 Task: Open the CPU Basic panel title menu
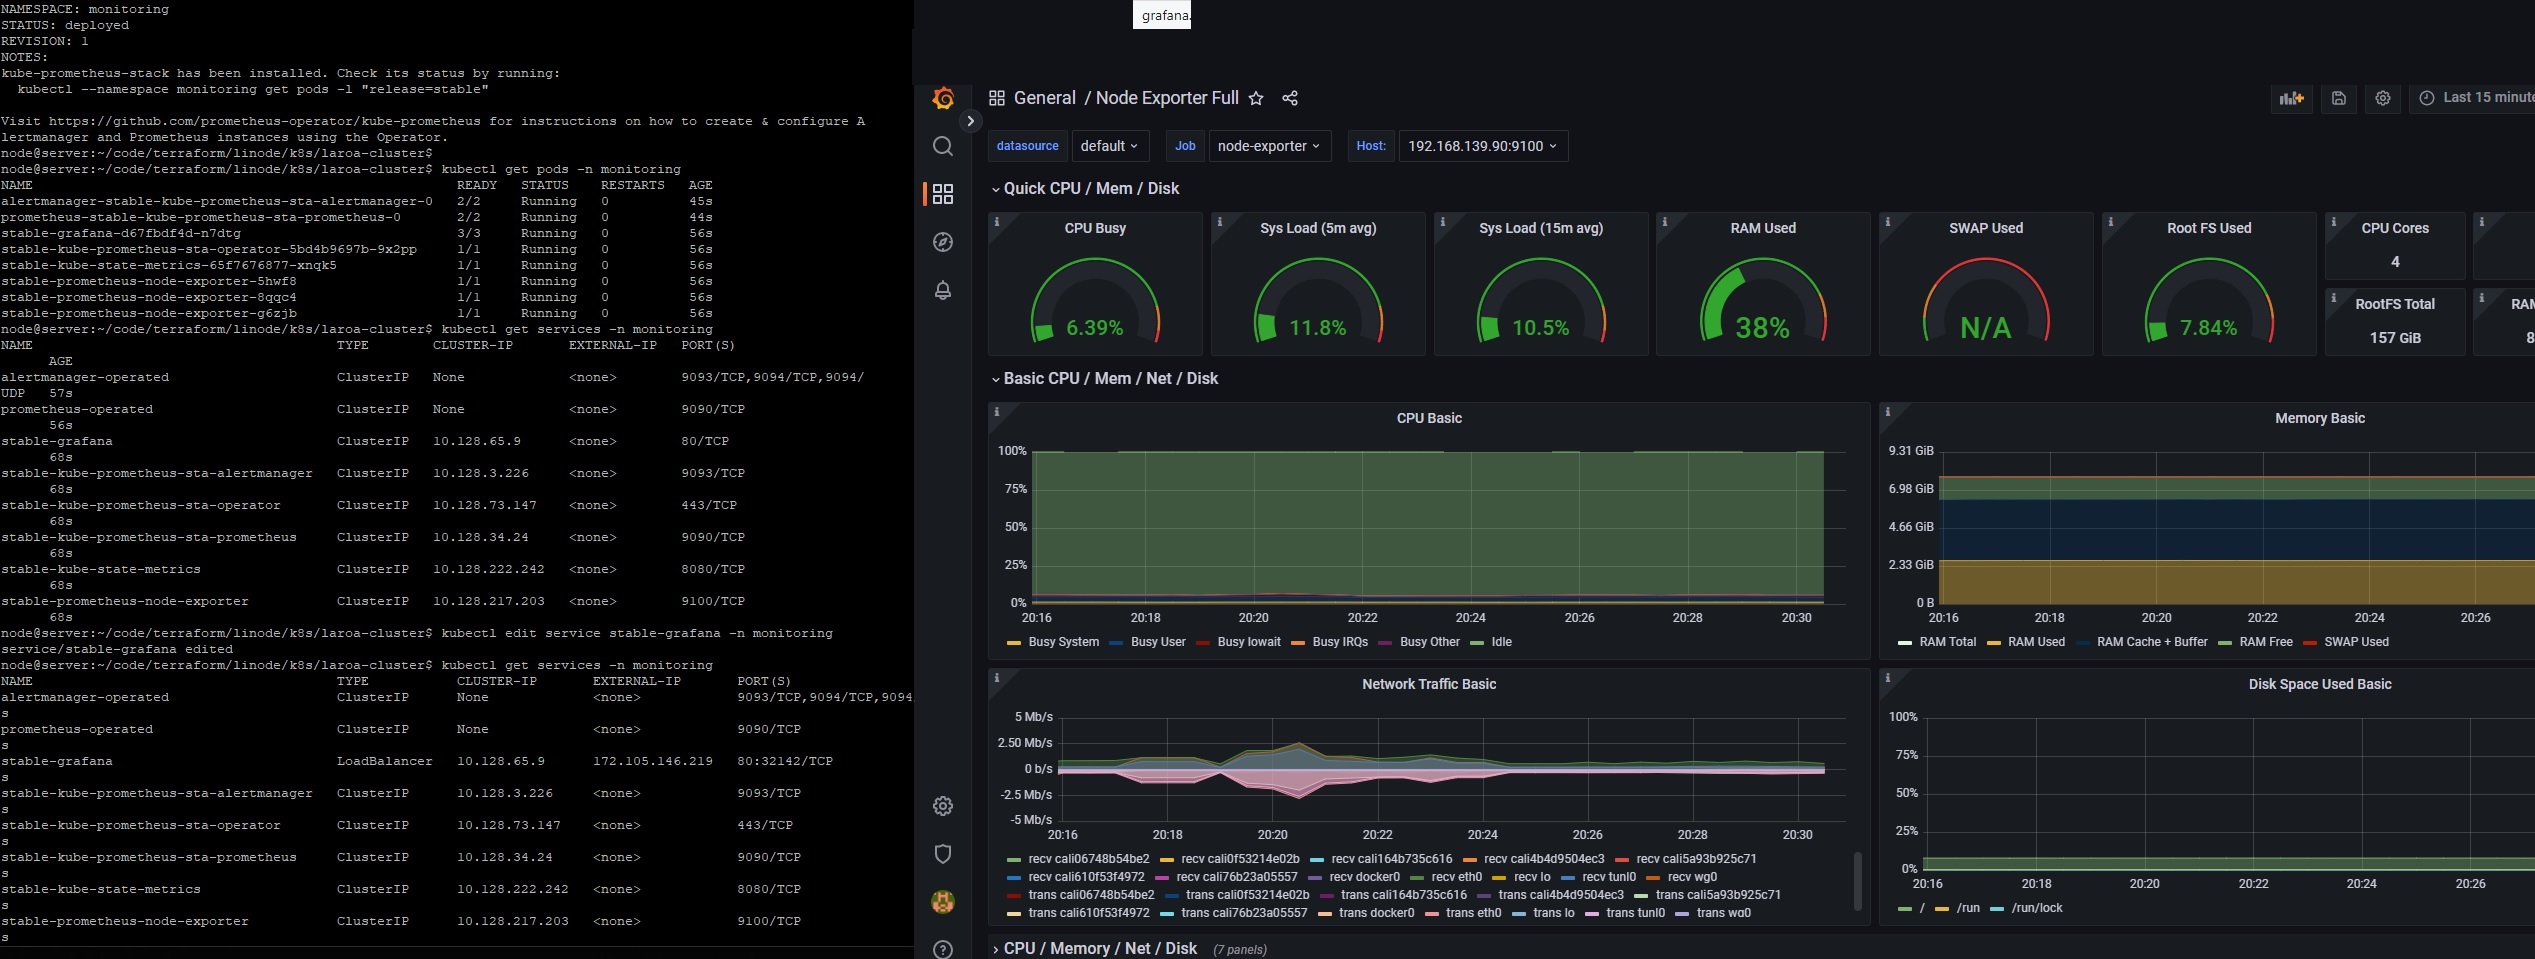1429,418
